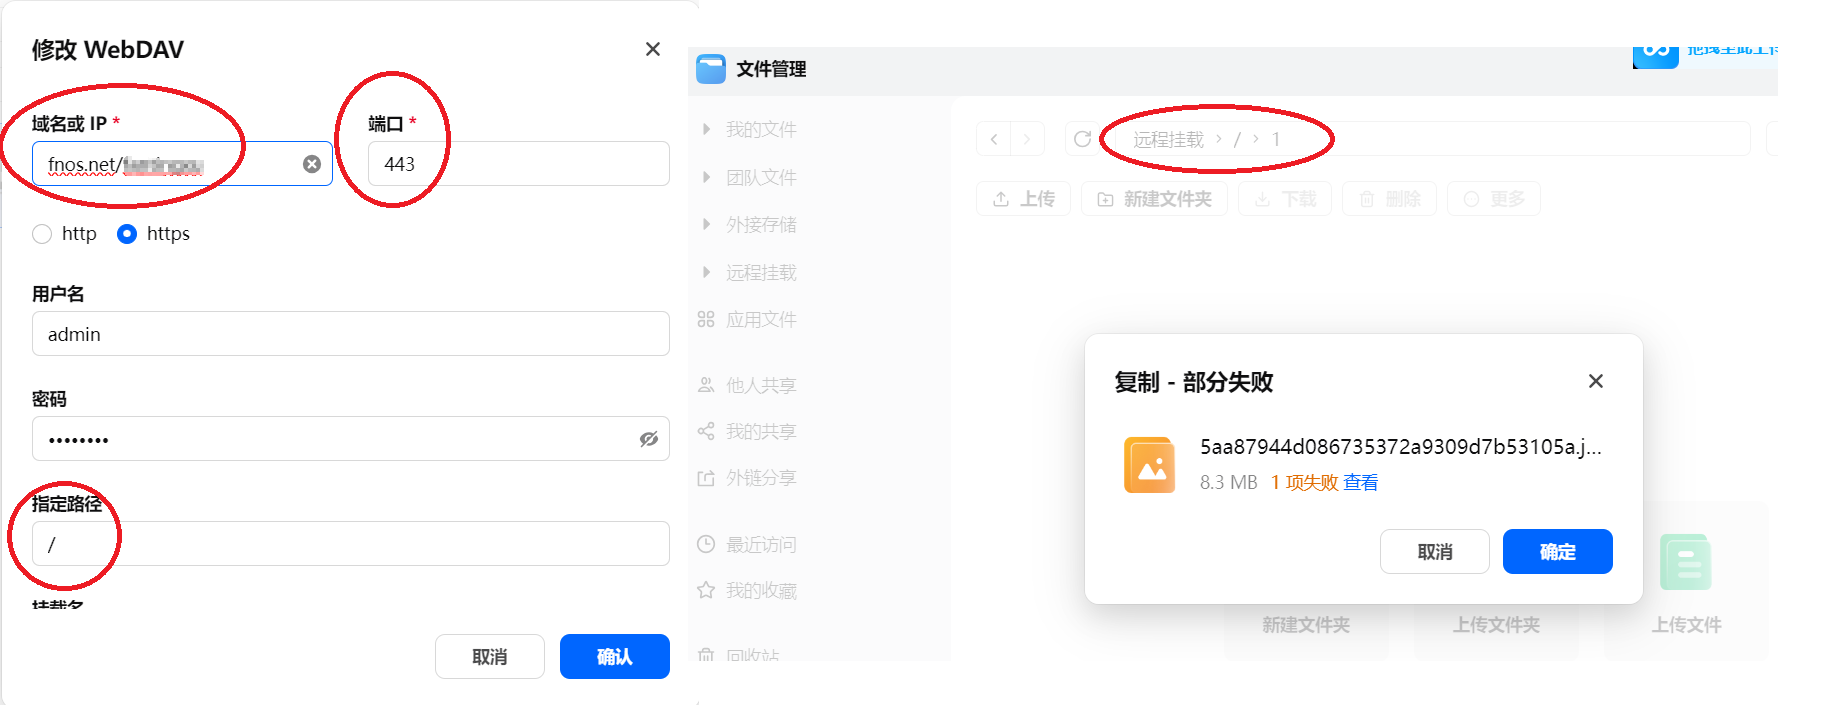1837x719 pixels.
Task: Confirm the WebDAV settings
Action: [x=615, y=657]
